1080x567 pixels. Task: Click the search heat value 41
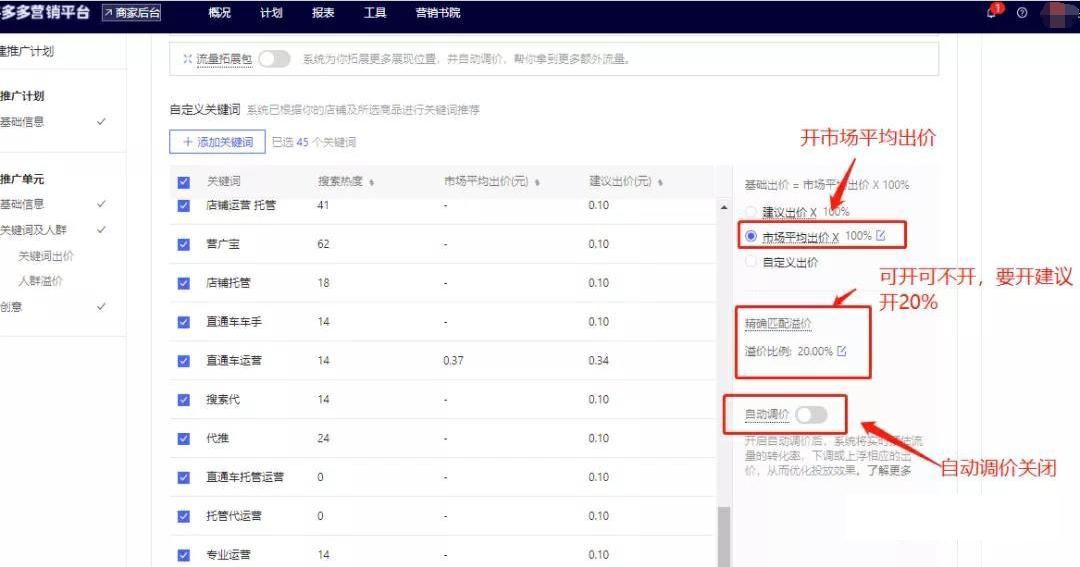[x=323, y=205]
